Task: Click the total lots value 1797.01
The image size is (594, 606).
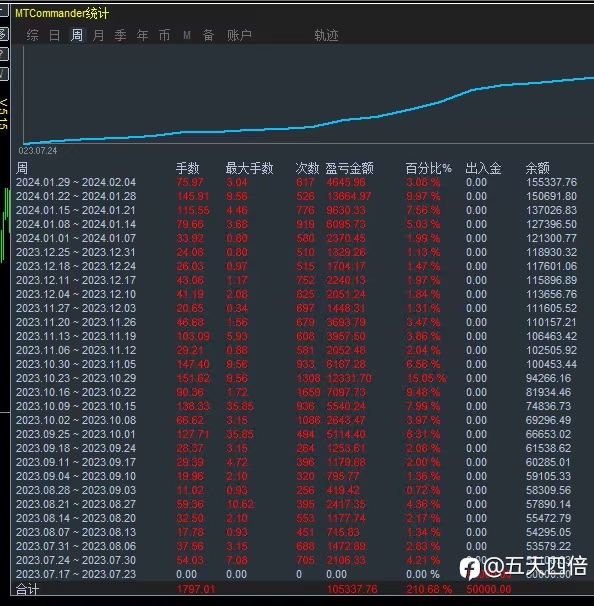Action: click(x=196, y=589)
